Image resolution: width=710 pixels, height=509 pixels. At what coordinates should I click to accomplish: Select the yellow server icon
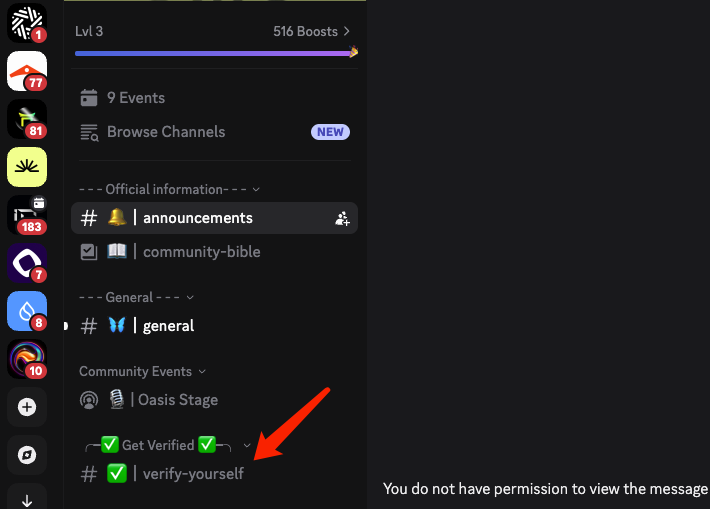(27, 167)
